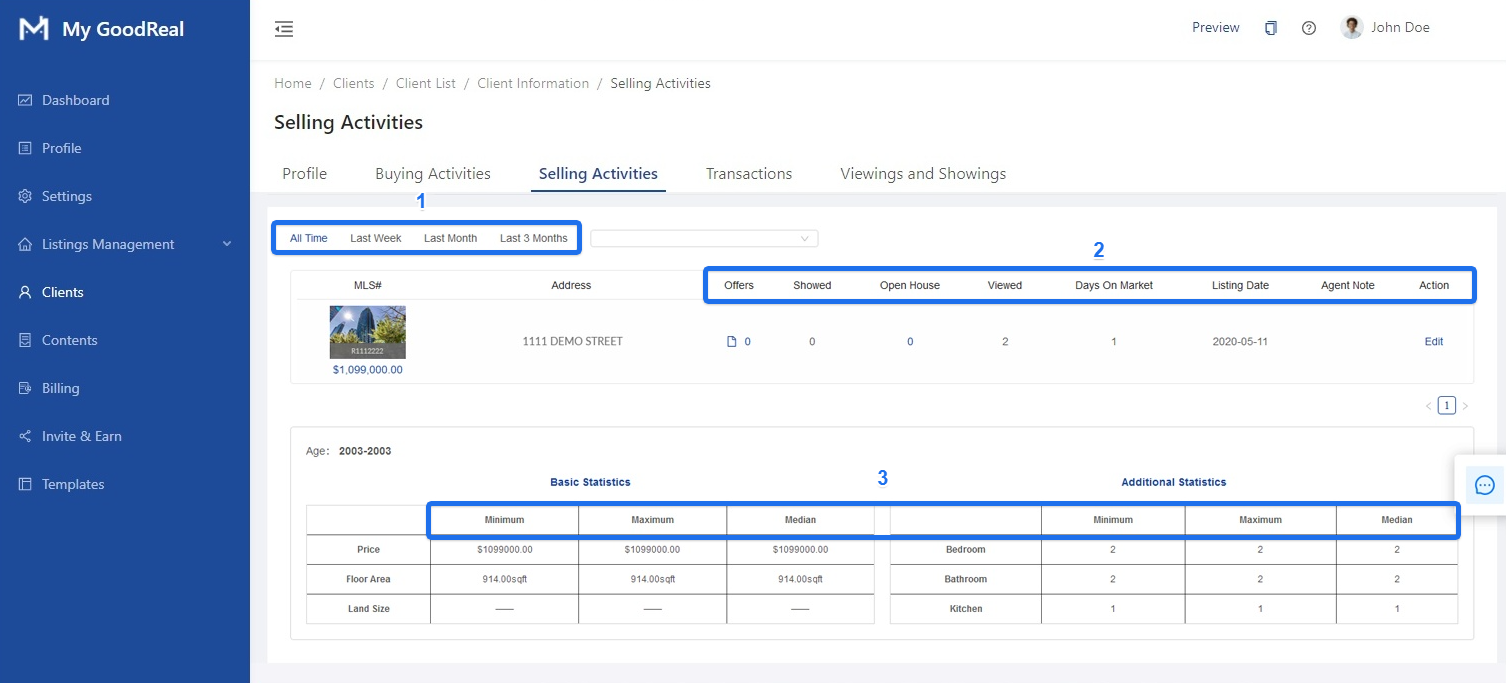
Task: Click the Preview link in header
Action: click(x=1215, y=28)
